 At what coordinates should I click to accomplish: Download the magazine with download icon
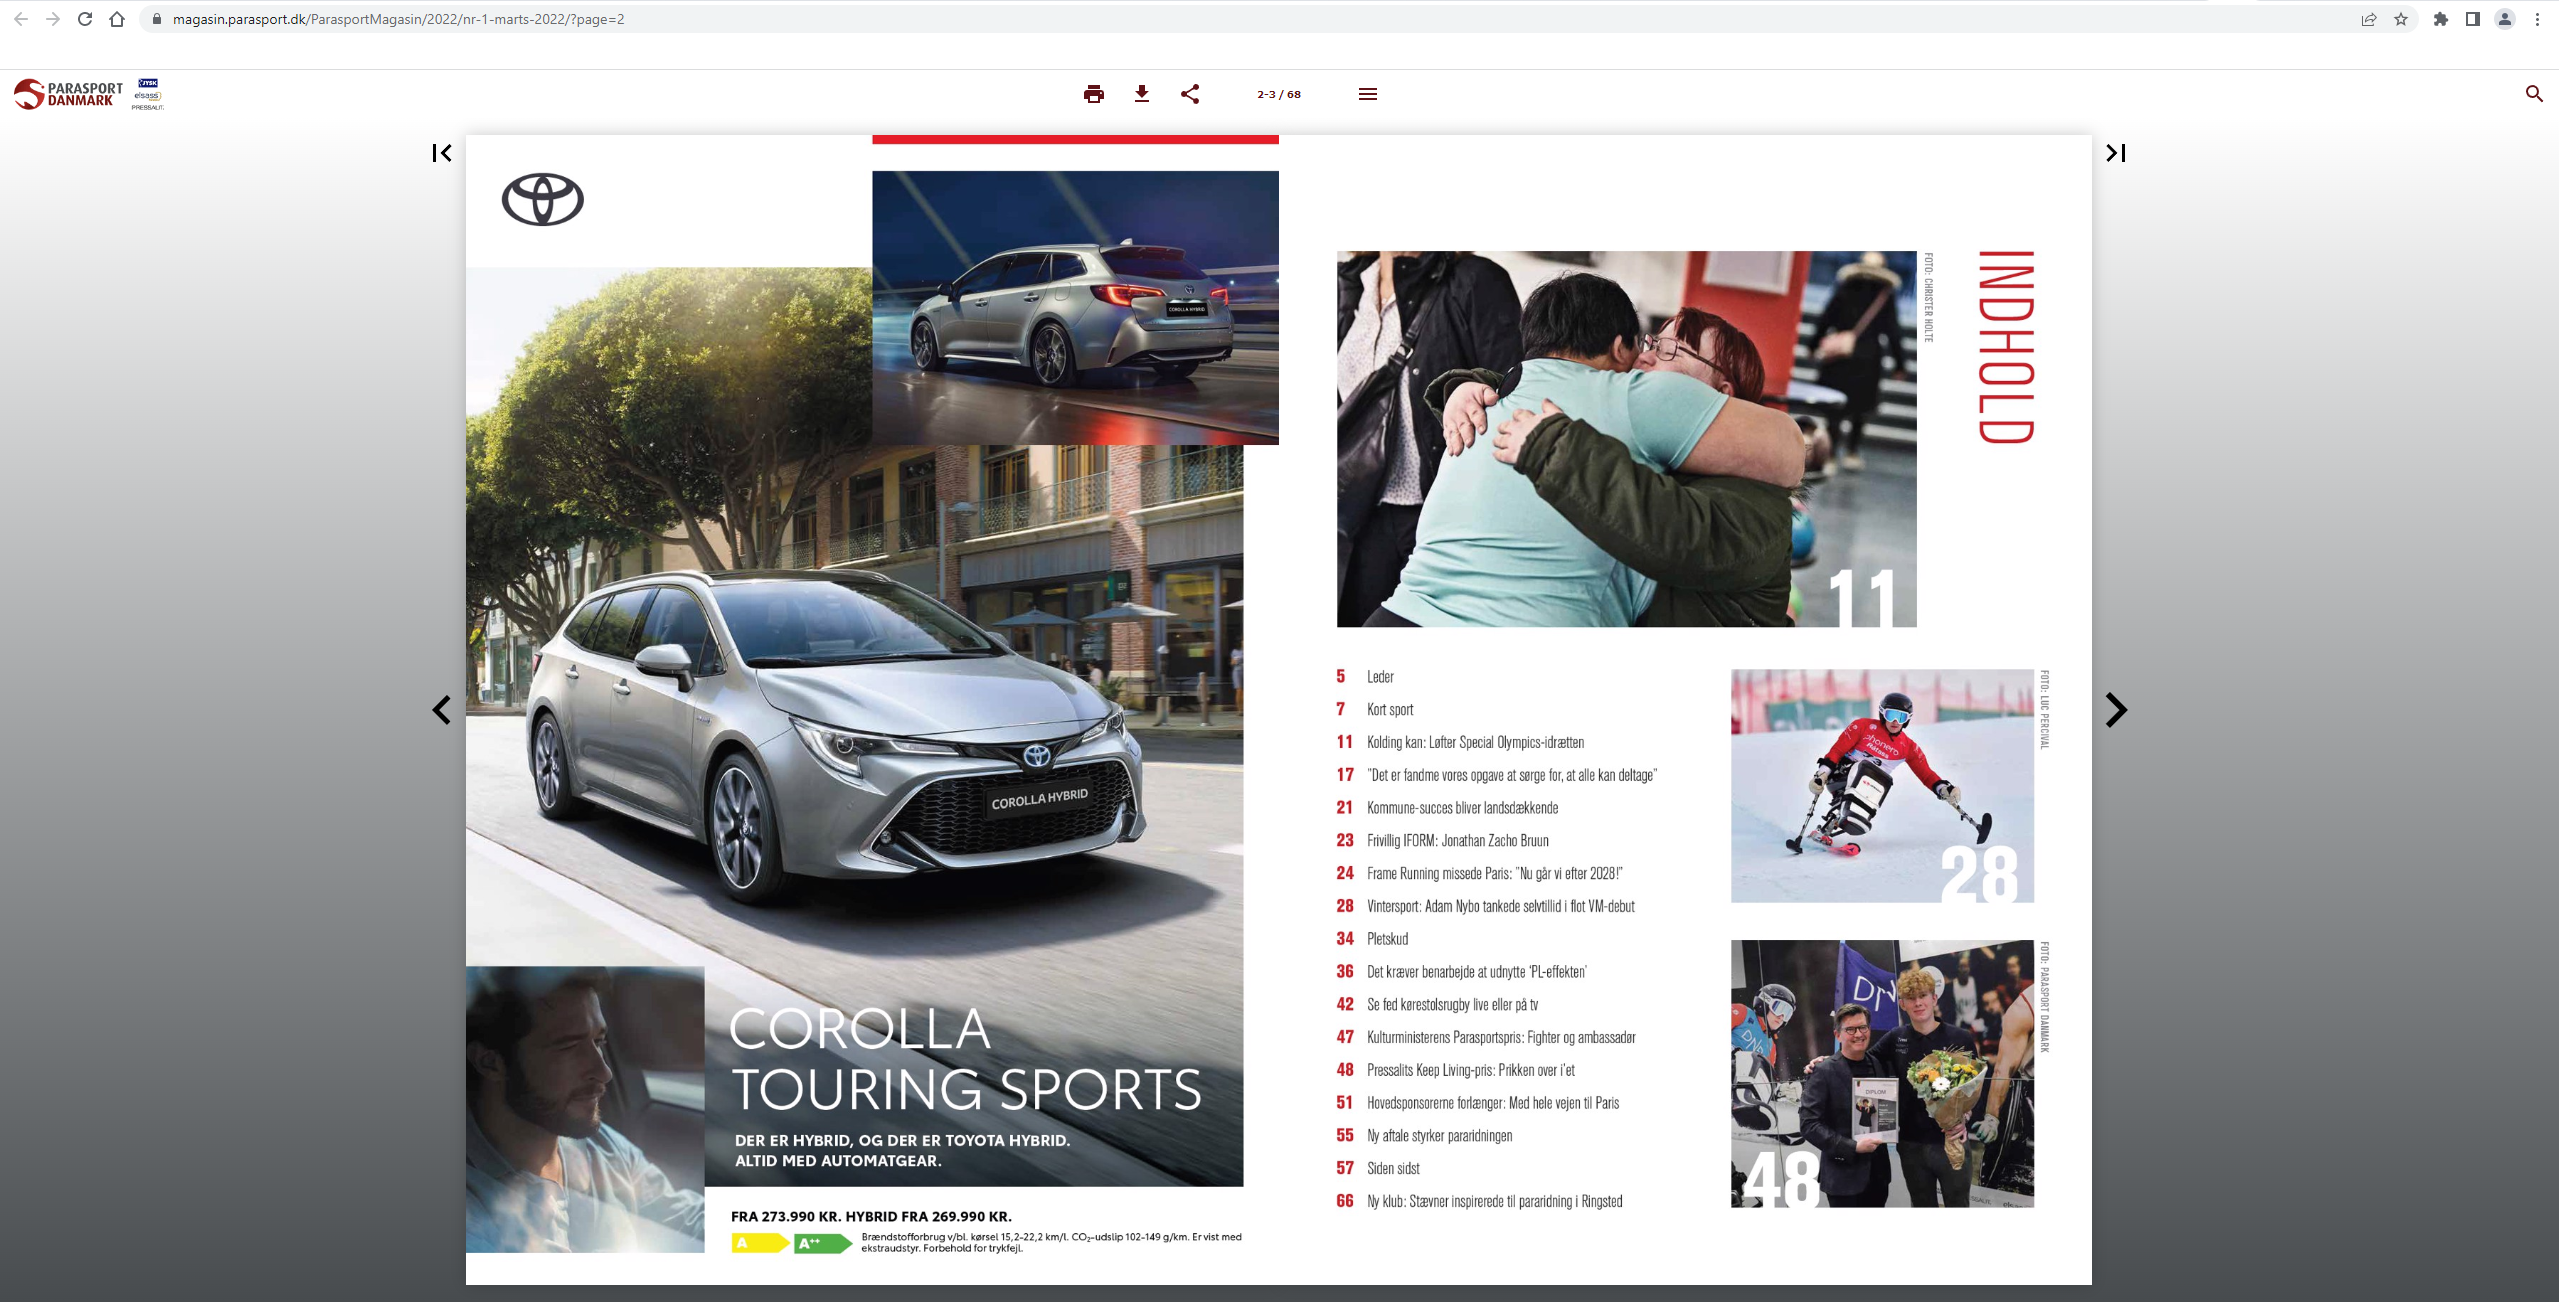coord(1141,94)
